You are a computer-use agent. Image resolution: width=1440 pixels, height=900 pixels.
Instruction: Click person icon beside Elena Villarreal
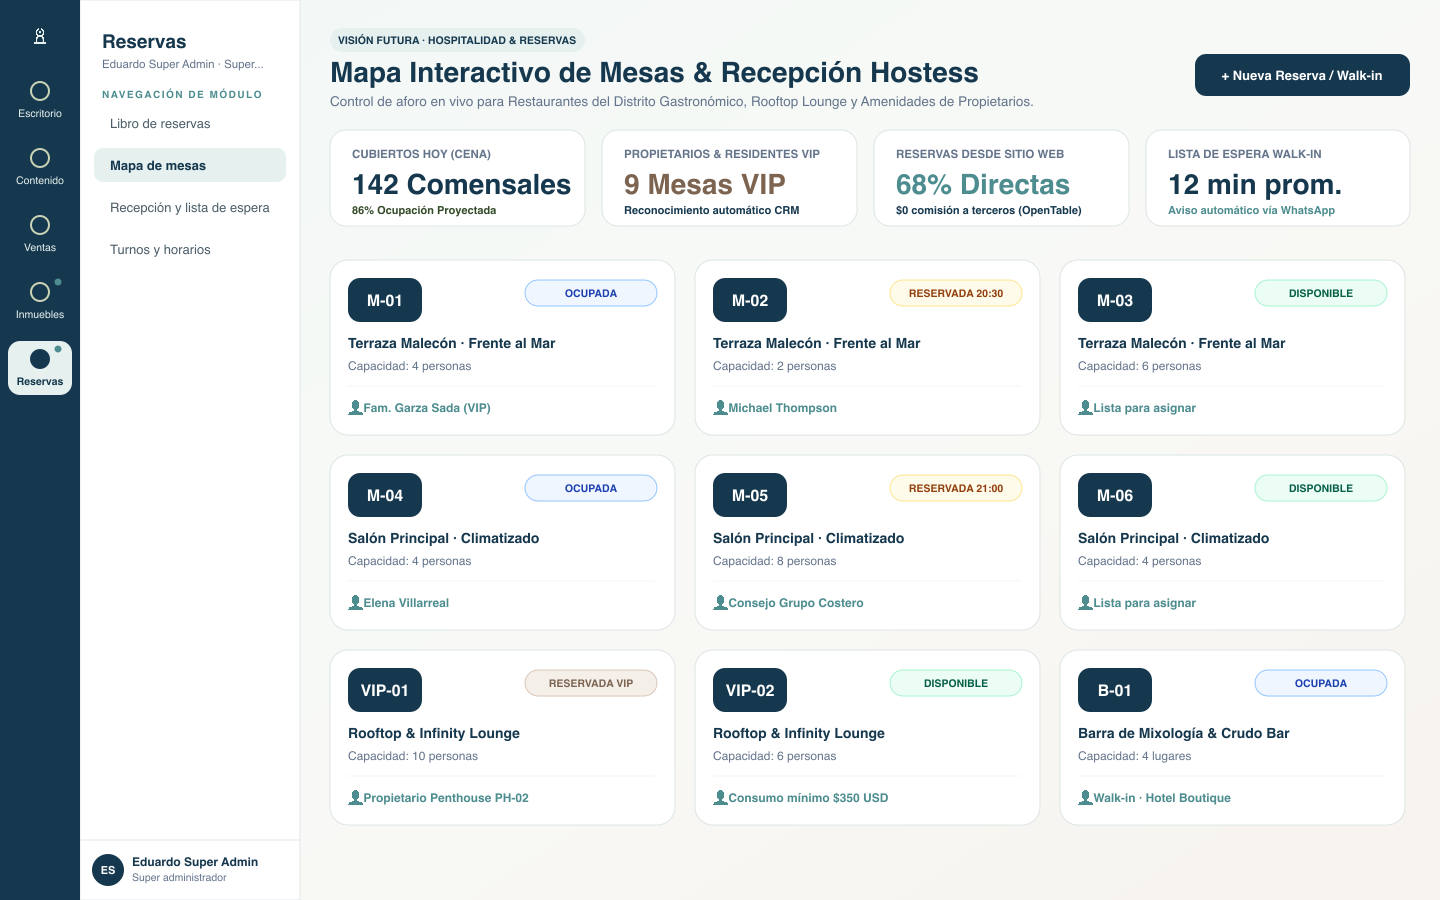355,602
